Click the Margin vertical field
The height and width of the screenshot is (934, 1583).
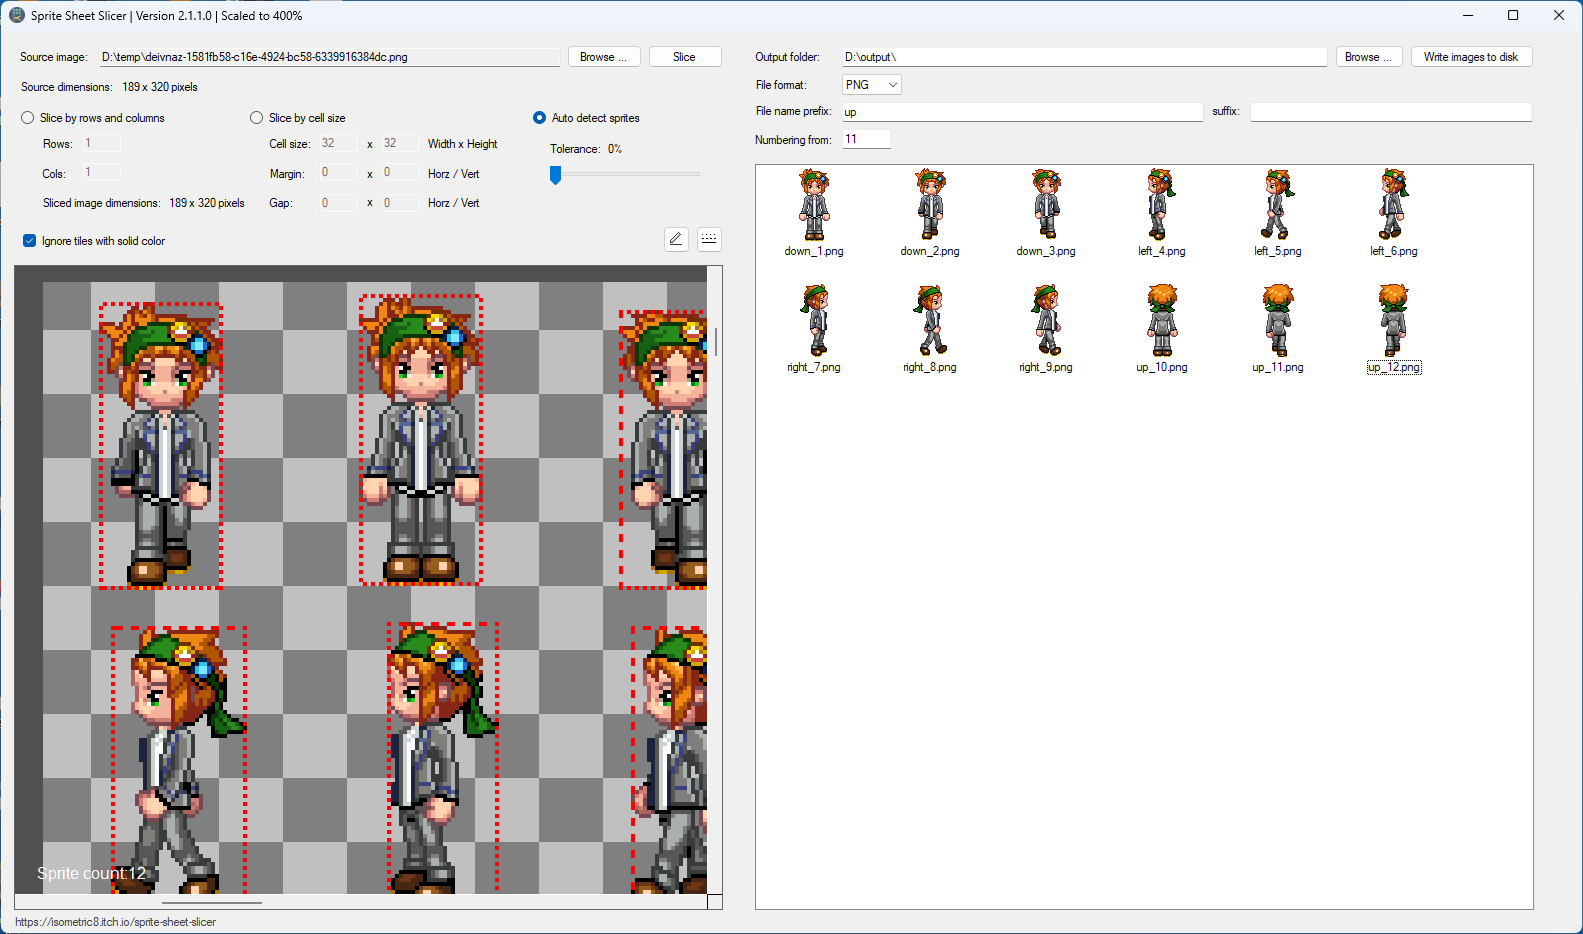(401, 173)
